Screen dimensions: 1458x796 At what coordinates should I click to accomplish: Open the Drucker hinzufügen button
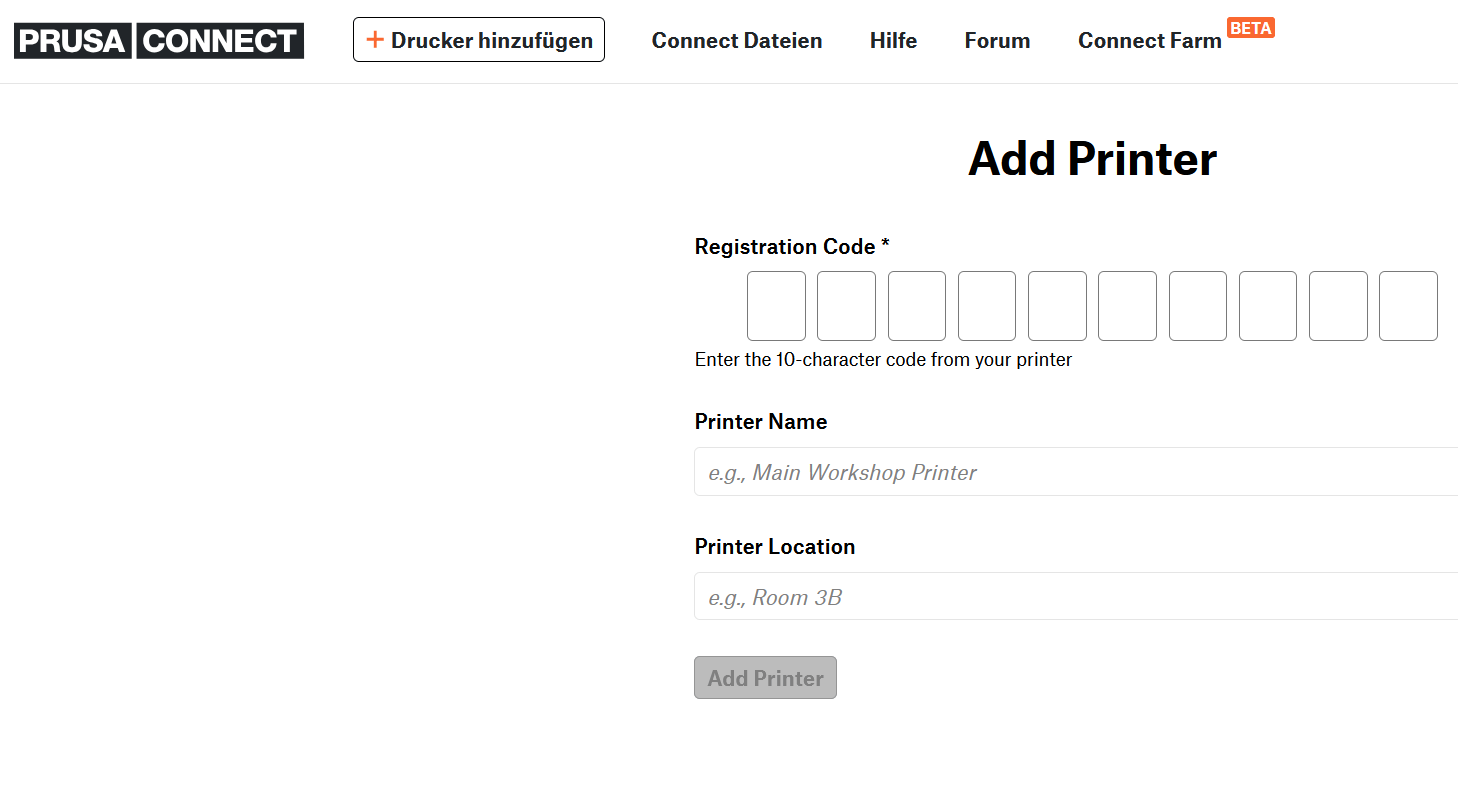(479, 40)
